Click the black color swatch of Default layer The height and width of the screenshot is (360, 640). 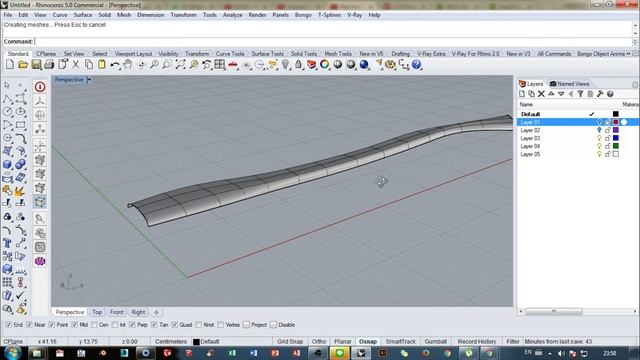(616, 114)
